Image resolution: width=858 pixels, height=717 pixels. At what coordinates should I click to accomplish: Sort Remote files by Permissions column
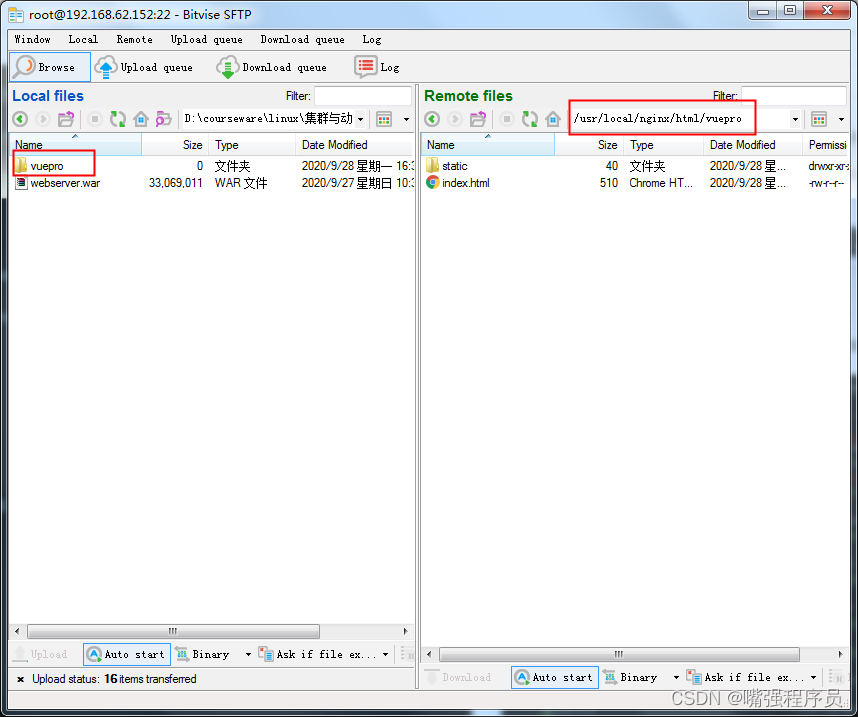coord(826,145)
